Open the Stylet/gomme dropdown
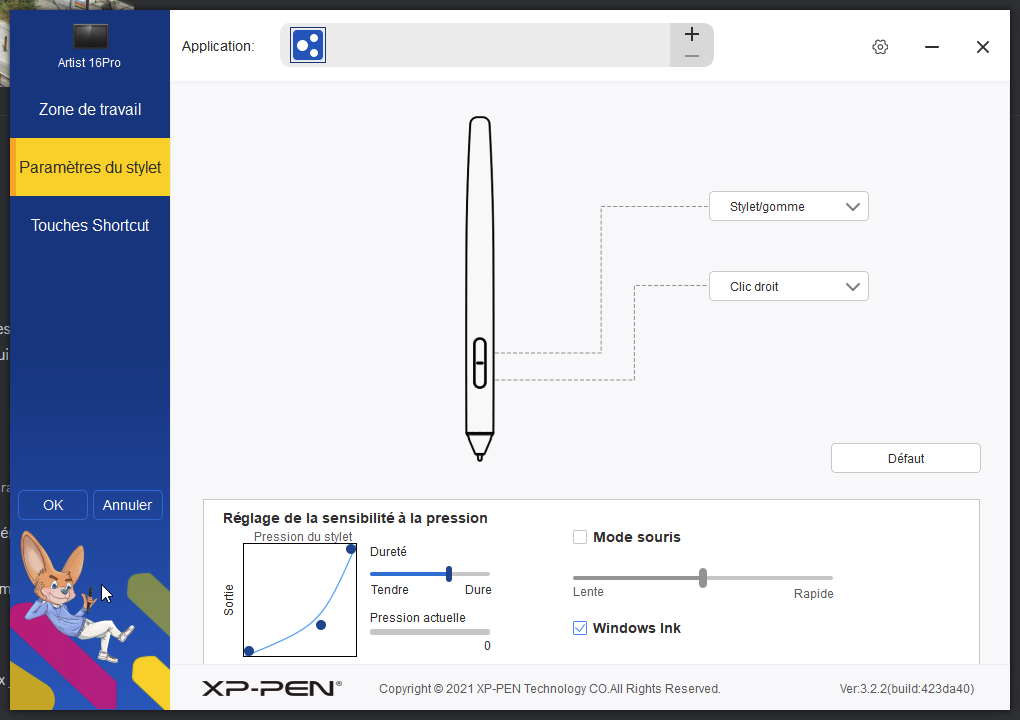Image resolution: width=1020 pixels, height=720 pixels. pyautogui.click(x=788, y=207)
